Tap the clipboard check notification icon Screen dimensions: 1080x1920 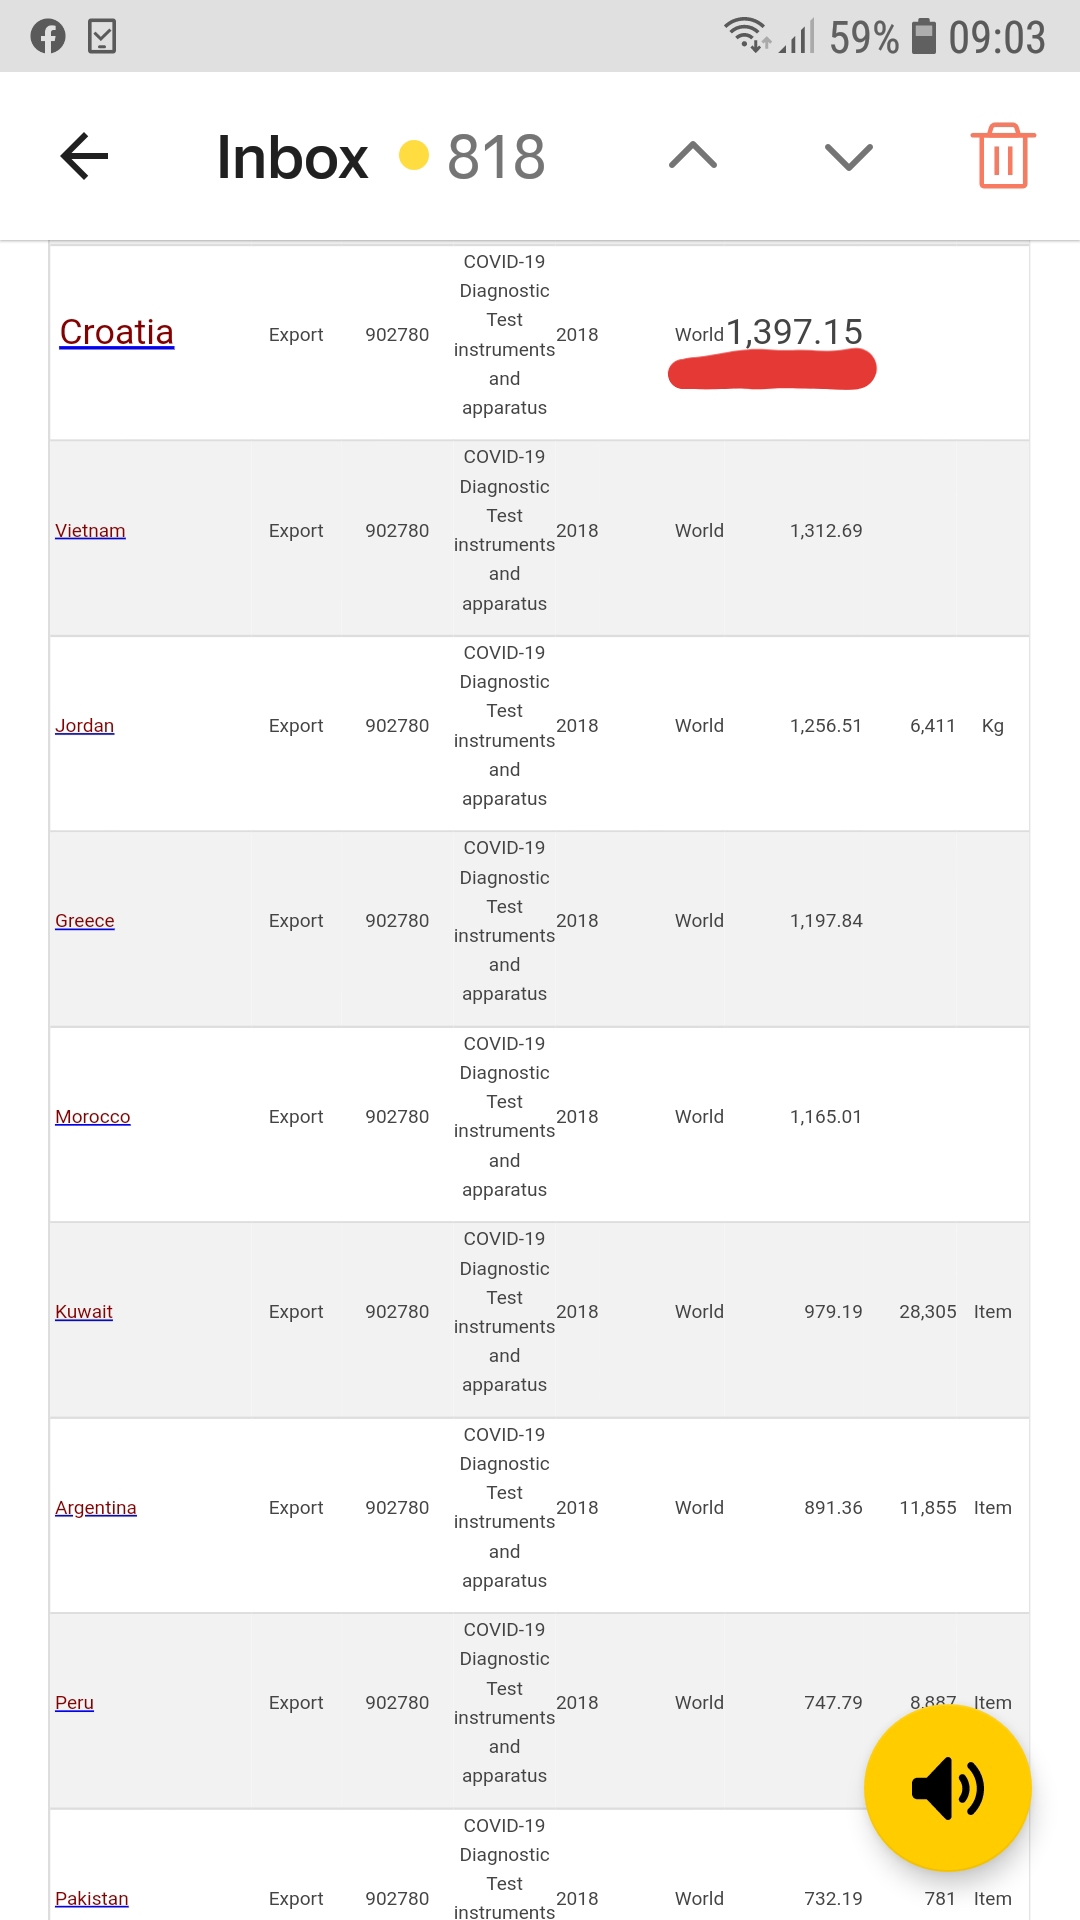(x=102, y=37)
